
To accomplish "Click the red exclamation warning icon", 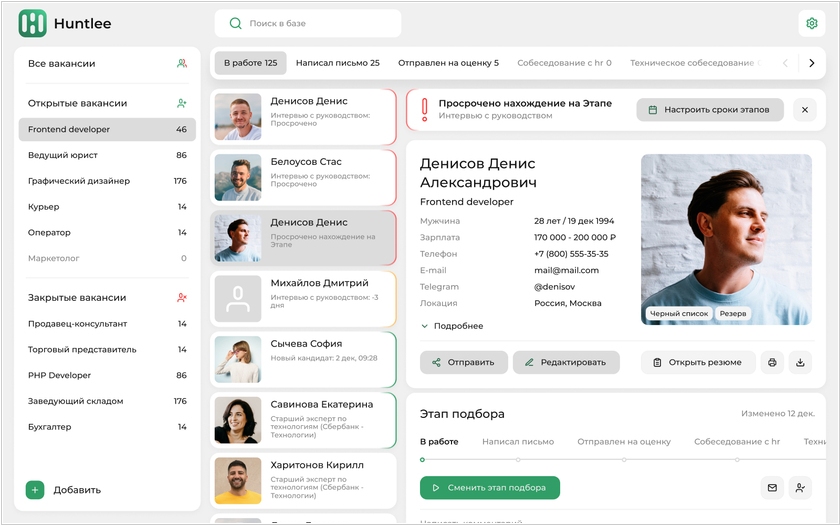I will 424,109.
